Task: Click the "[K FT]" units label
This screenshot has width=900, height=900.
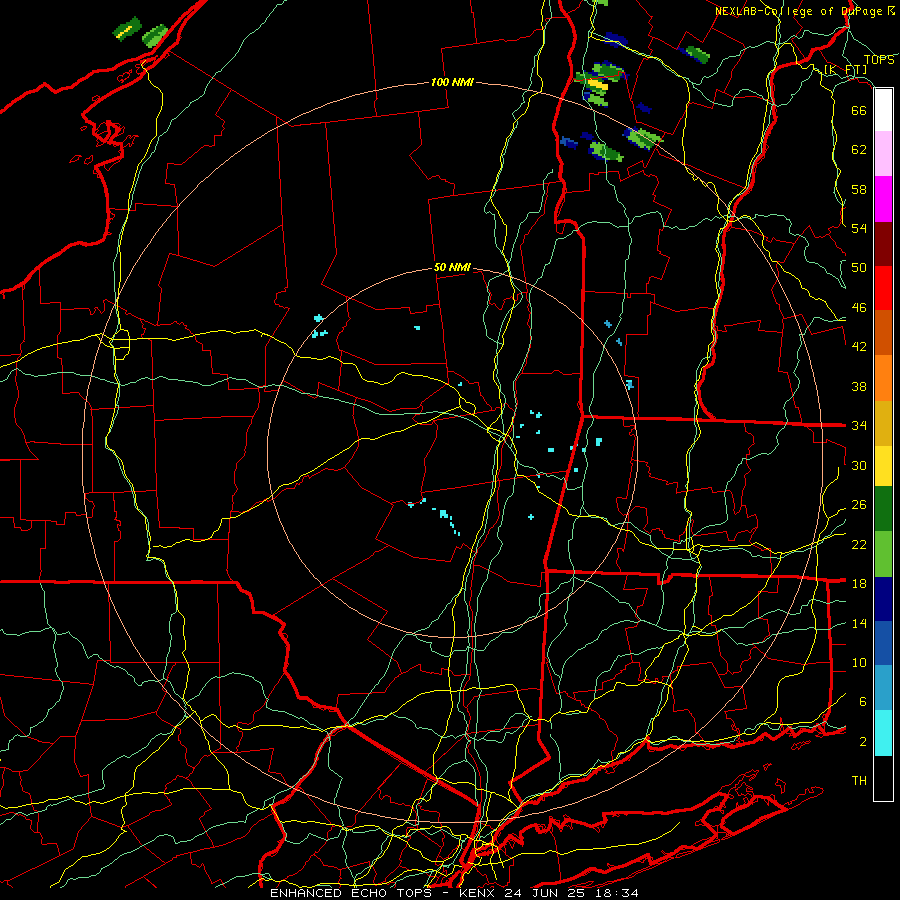Action: (x=845, y=69)
